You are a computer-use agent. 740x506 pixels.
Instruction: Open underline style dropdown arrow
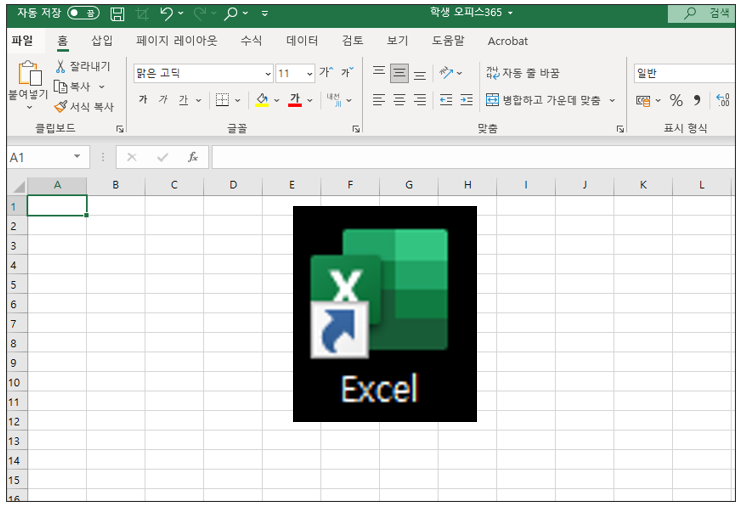click(x=198, y=100)
